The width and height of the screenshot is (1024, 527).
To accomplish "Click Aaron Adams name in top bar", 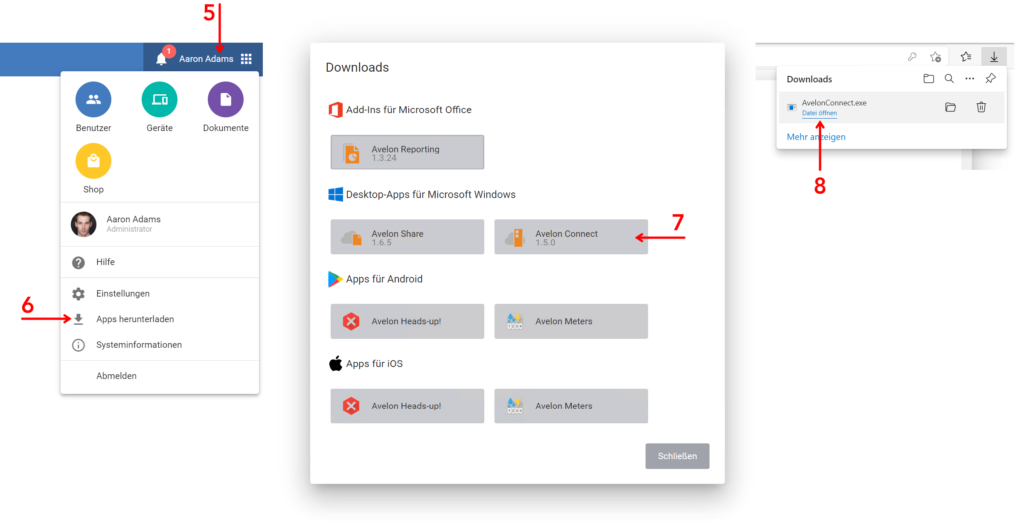I will (x=206, y=59).
